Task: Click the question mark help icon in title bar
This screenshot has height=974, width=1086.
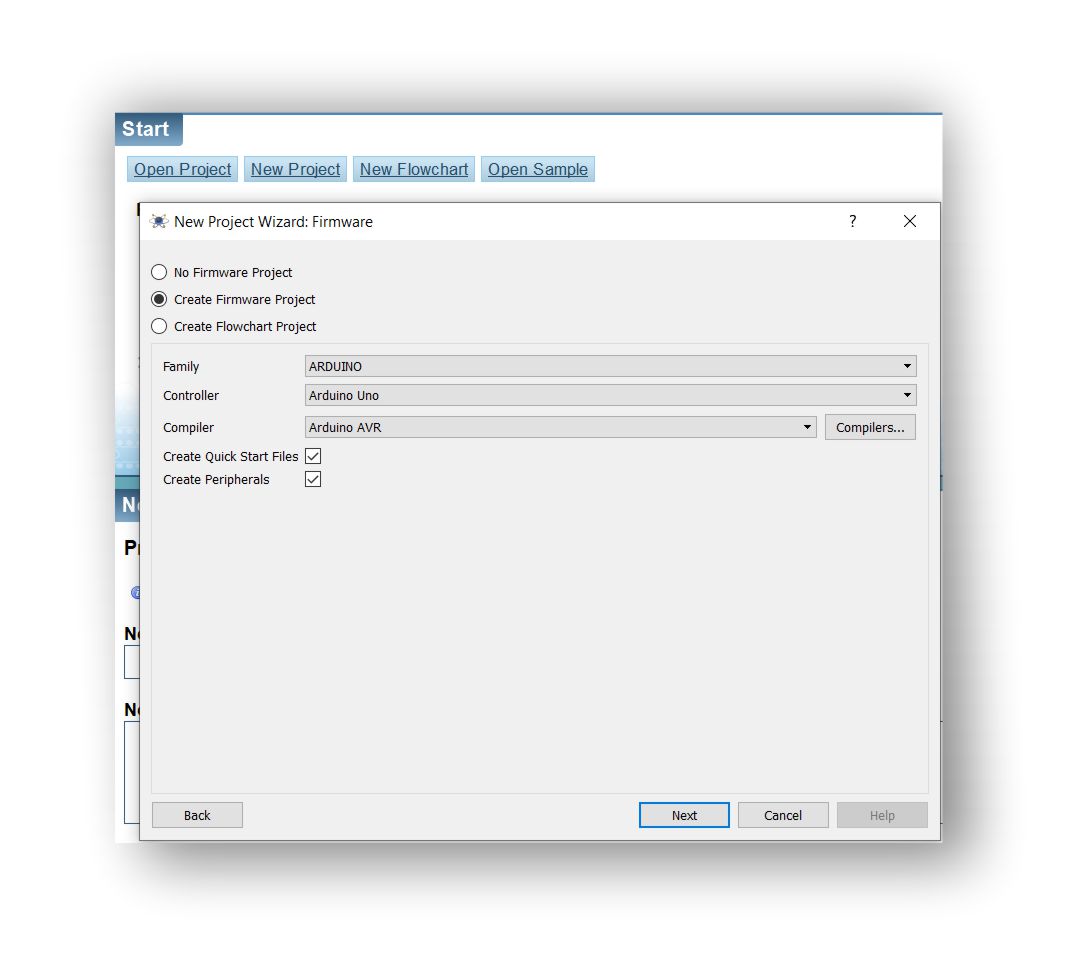Action: pyautogui.click(x=853, y=221)
